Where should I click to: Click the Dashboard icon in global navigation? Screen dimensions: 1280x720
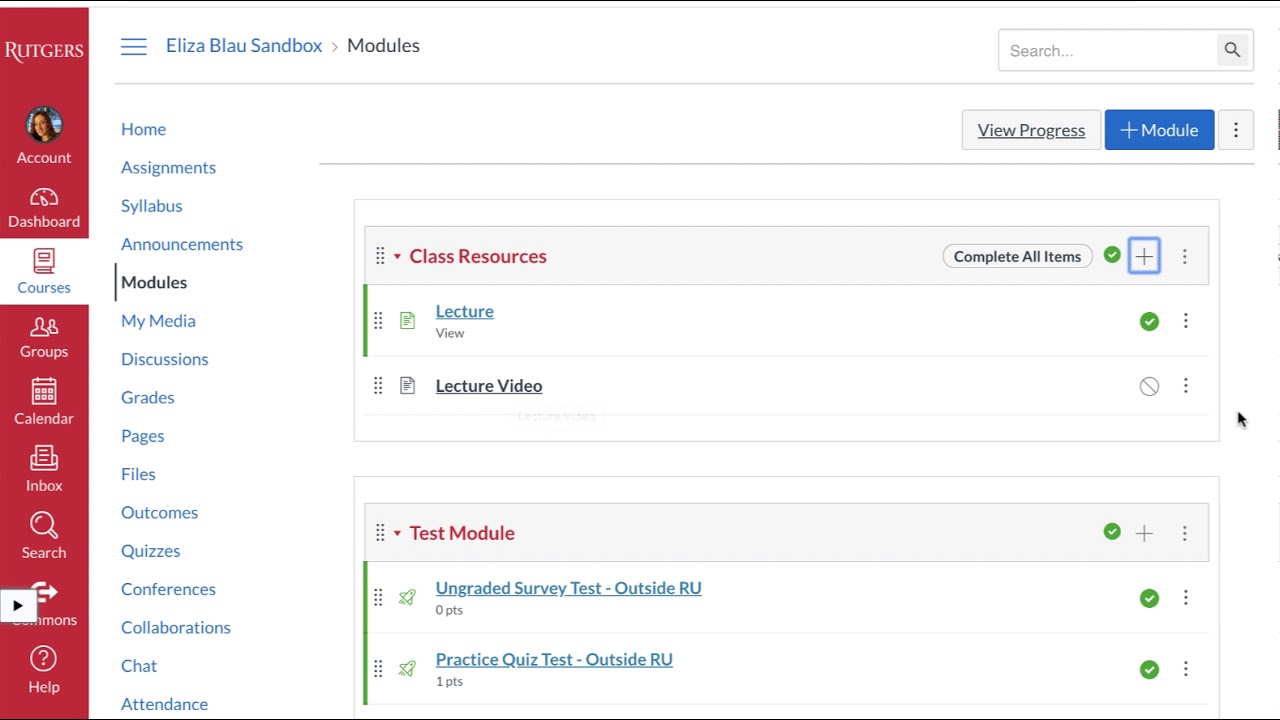click(44, 198)
